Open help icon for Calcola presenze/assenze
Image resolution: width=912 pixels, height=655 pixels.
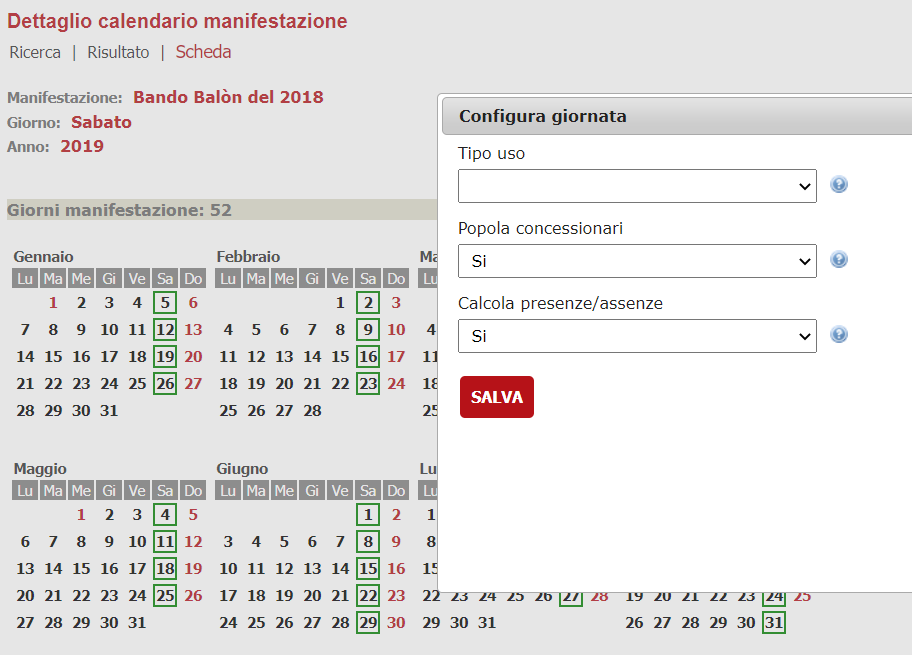[x=838, y=333]
